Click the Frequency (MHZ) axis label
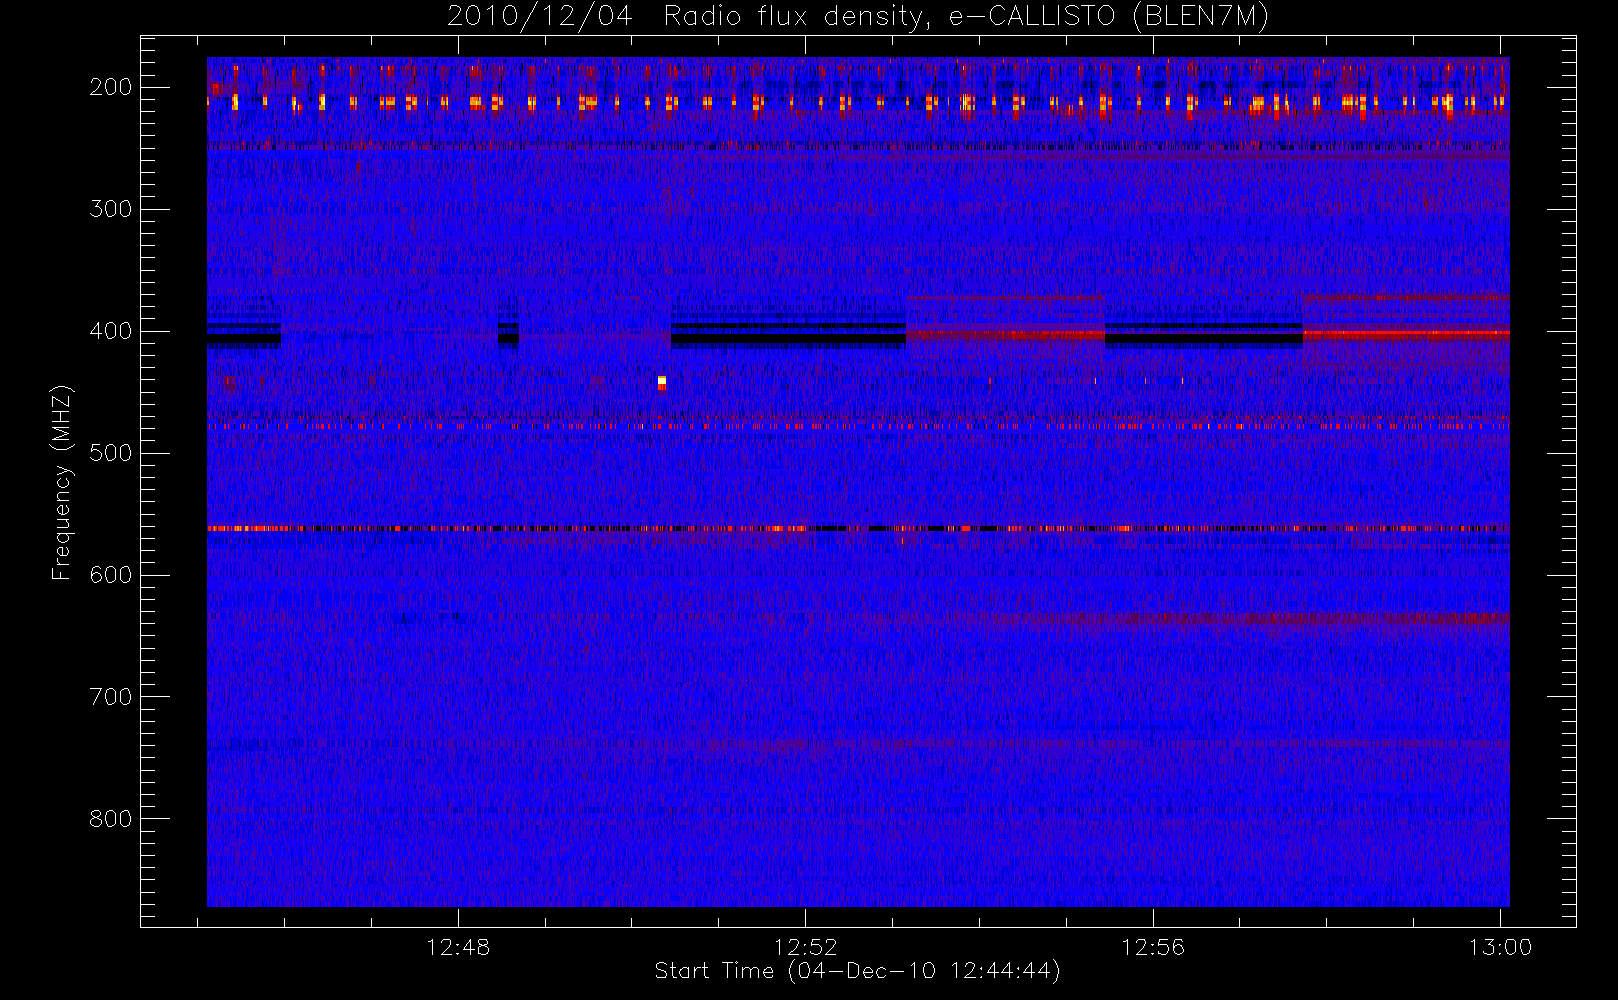The image size is (1618, 1000). [x=62, y=482]
